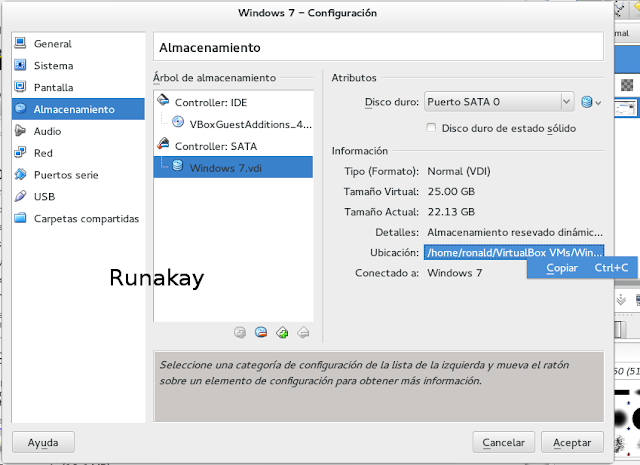The image size is (640, 465).
Task: Select Controller: IDE in storage tree
Action: click(233, 102)
